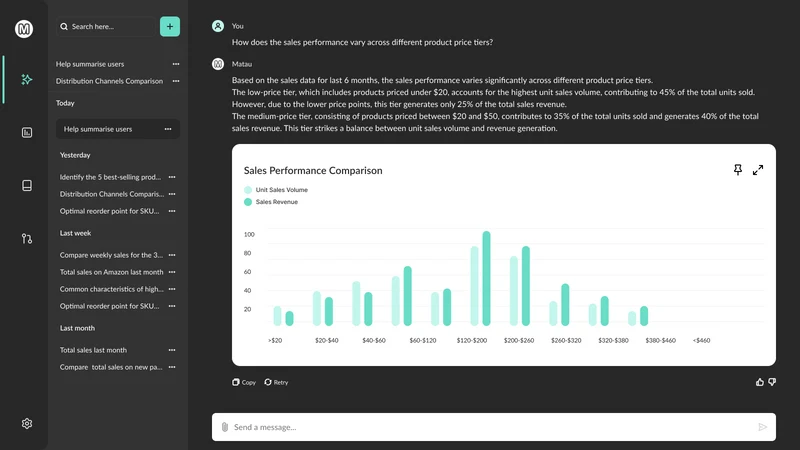Focus the Send a message input
800x450 pixels.
click(494, 427)
